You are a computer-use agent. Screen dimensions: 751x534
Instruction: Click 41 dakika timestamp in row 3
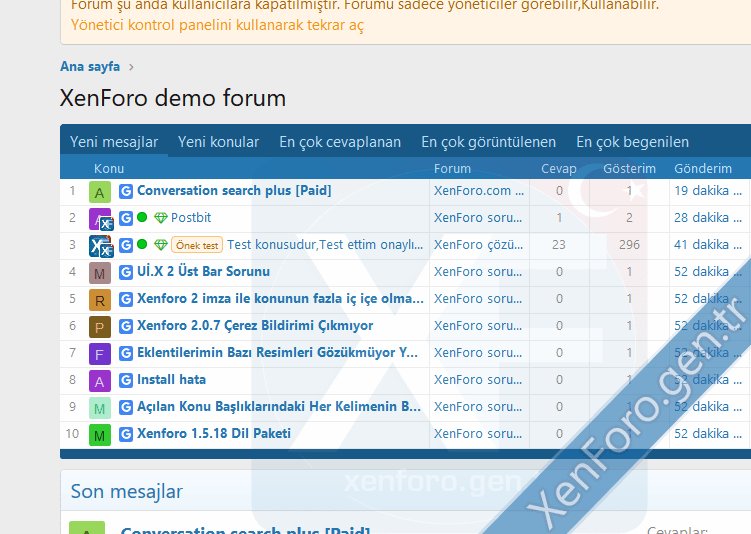coord(708,245)
